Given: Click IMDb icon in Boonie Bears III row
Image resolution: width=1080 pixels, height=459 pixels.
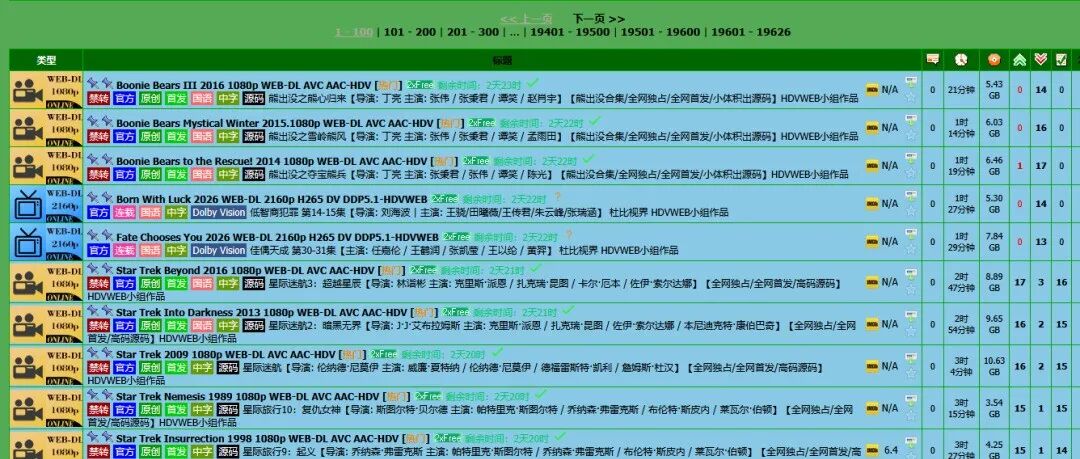Looking at the screenshot, I should tap(872, 90).
